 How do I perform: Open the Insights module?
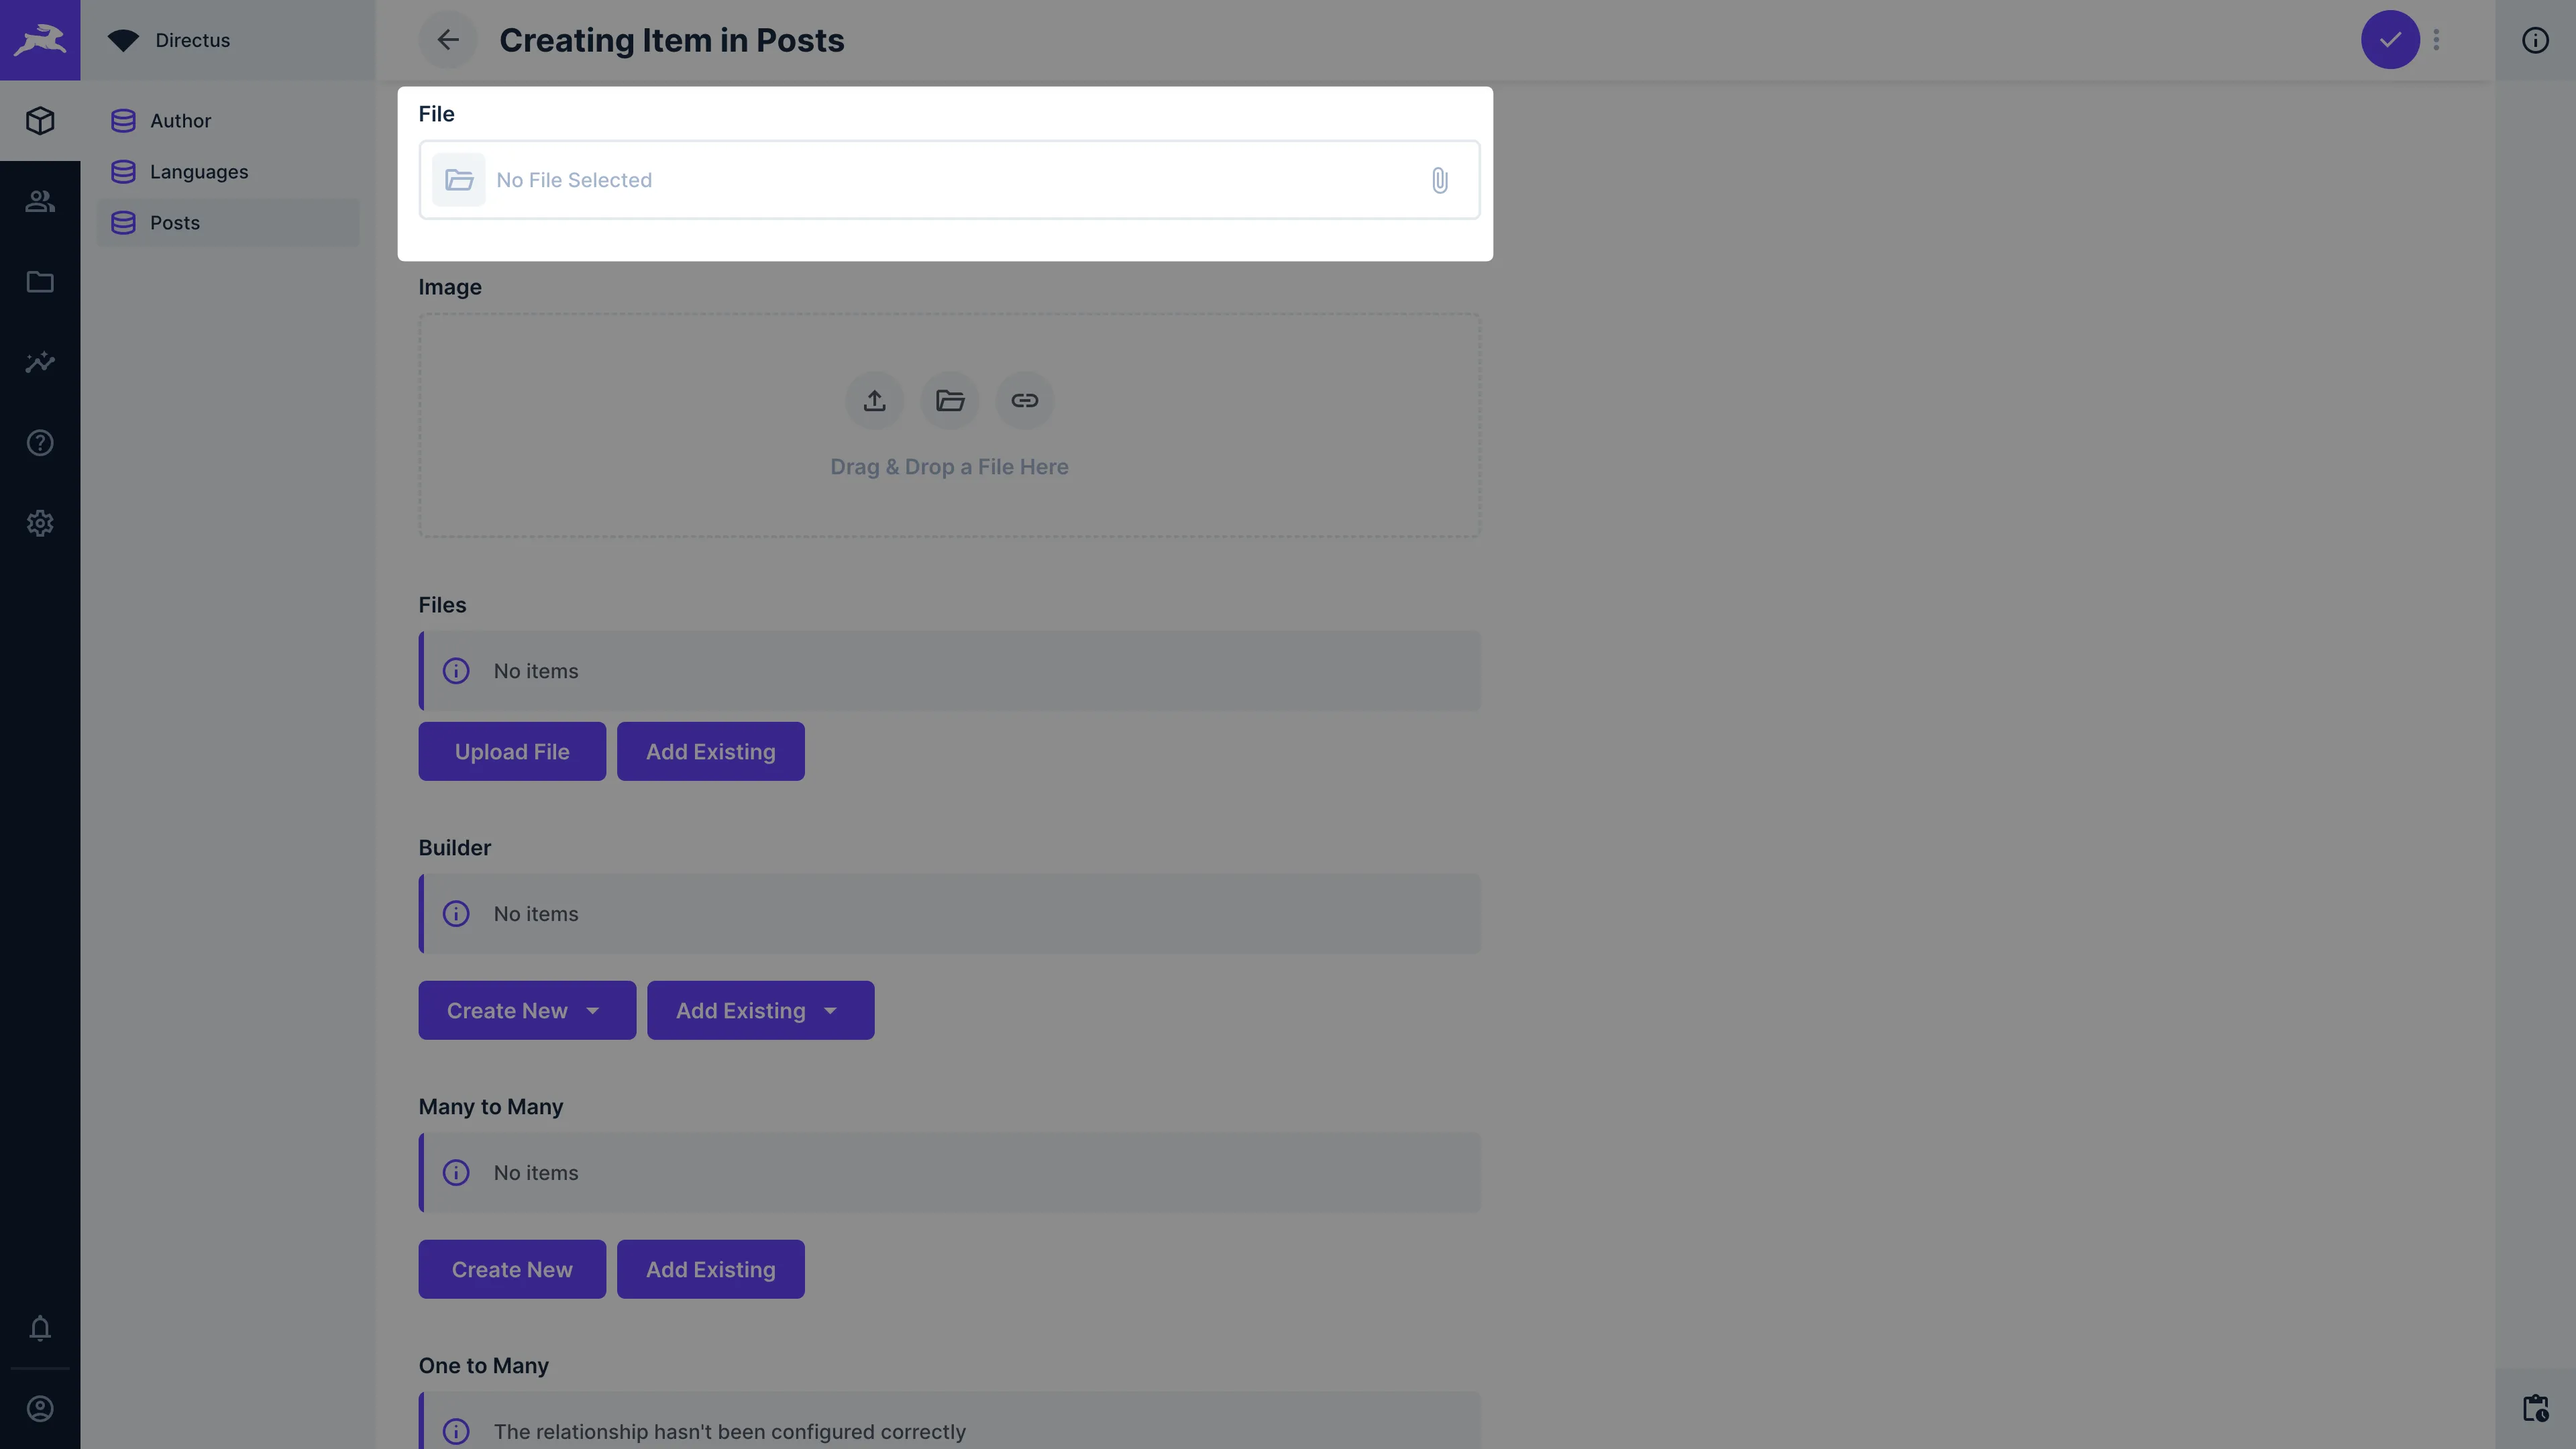(x=40, y=362)
